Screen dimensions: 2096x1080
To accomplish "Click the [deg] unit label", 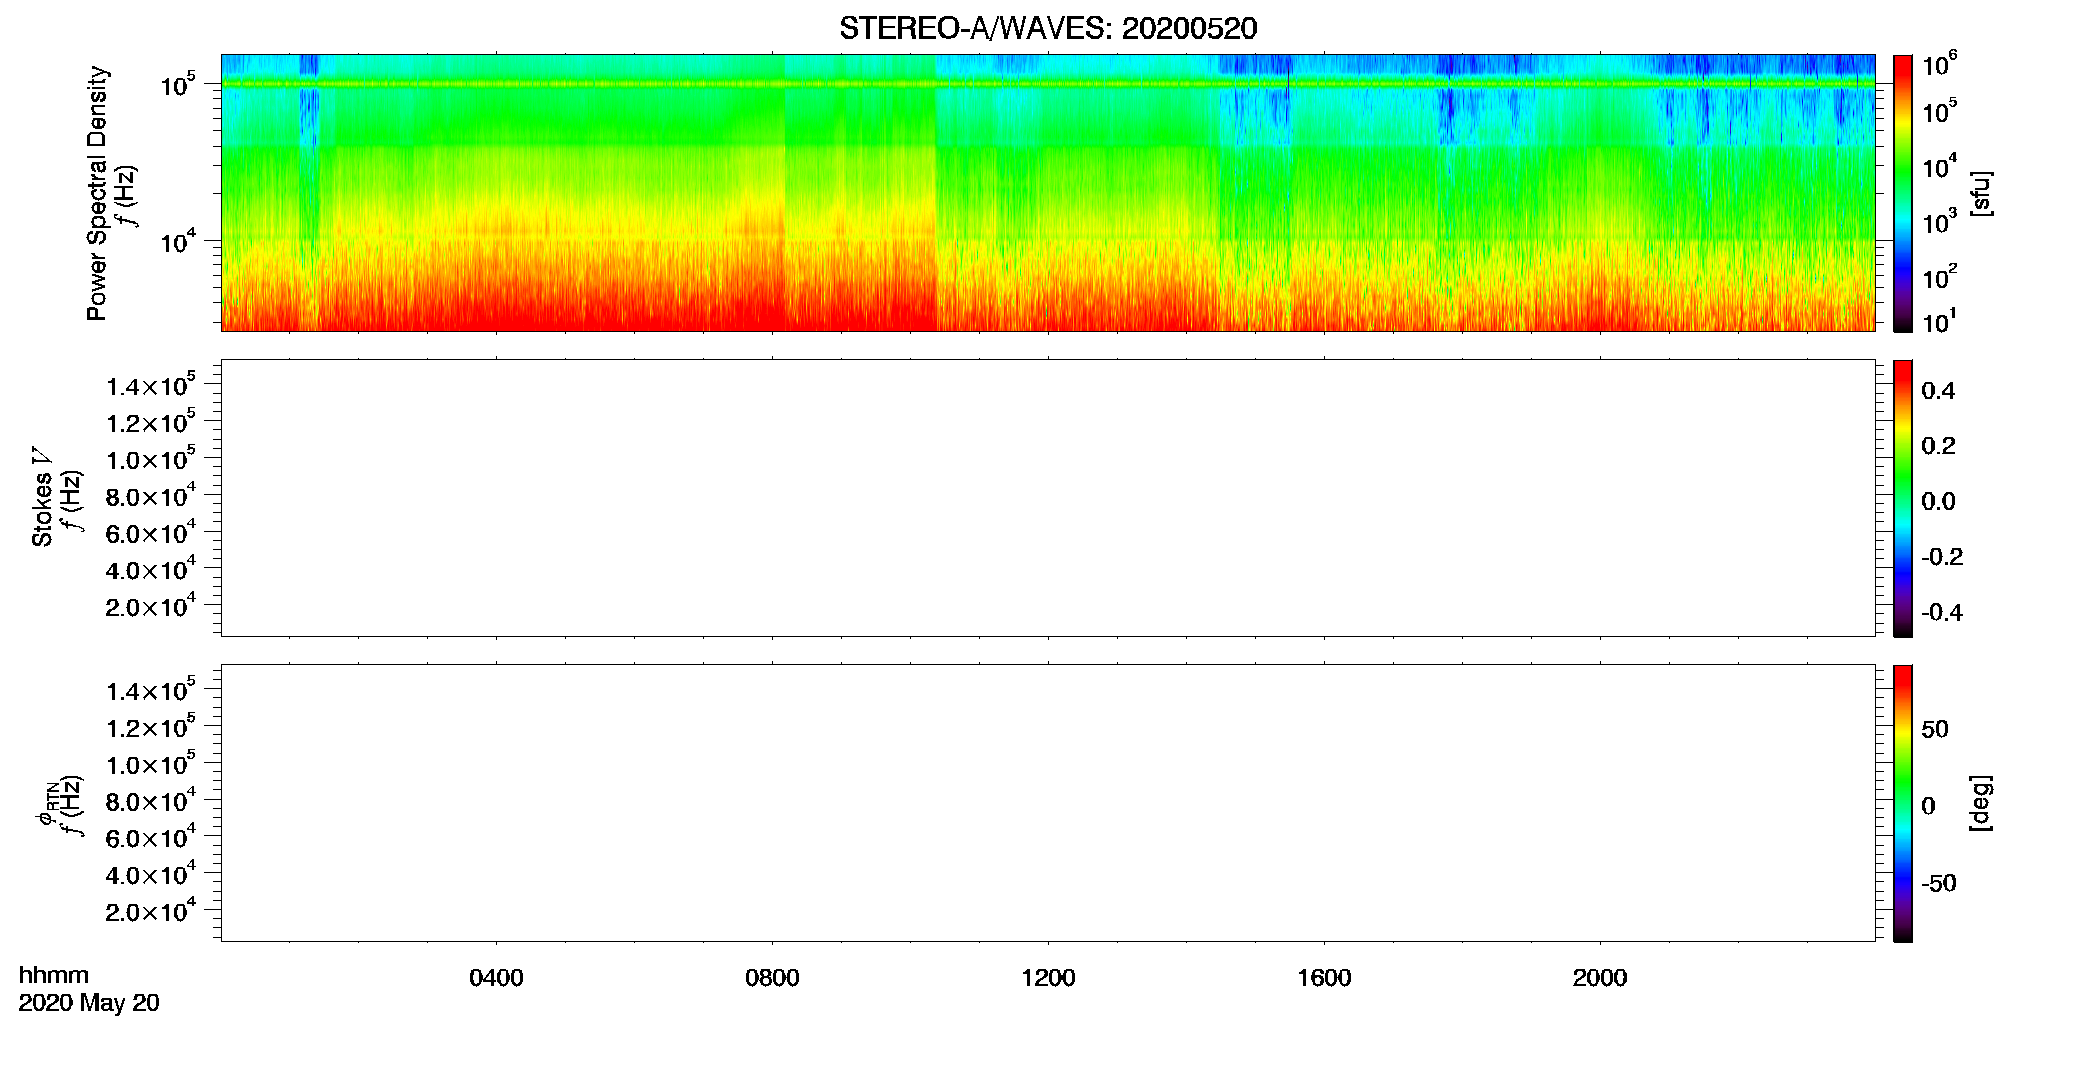I will tap(1981, 803).
